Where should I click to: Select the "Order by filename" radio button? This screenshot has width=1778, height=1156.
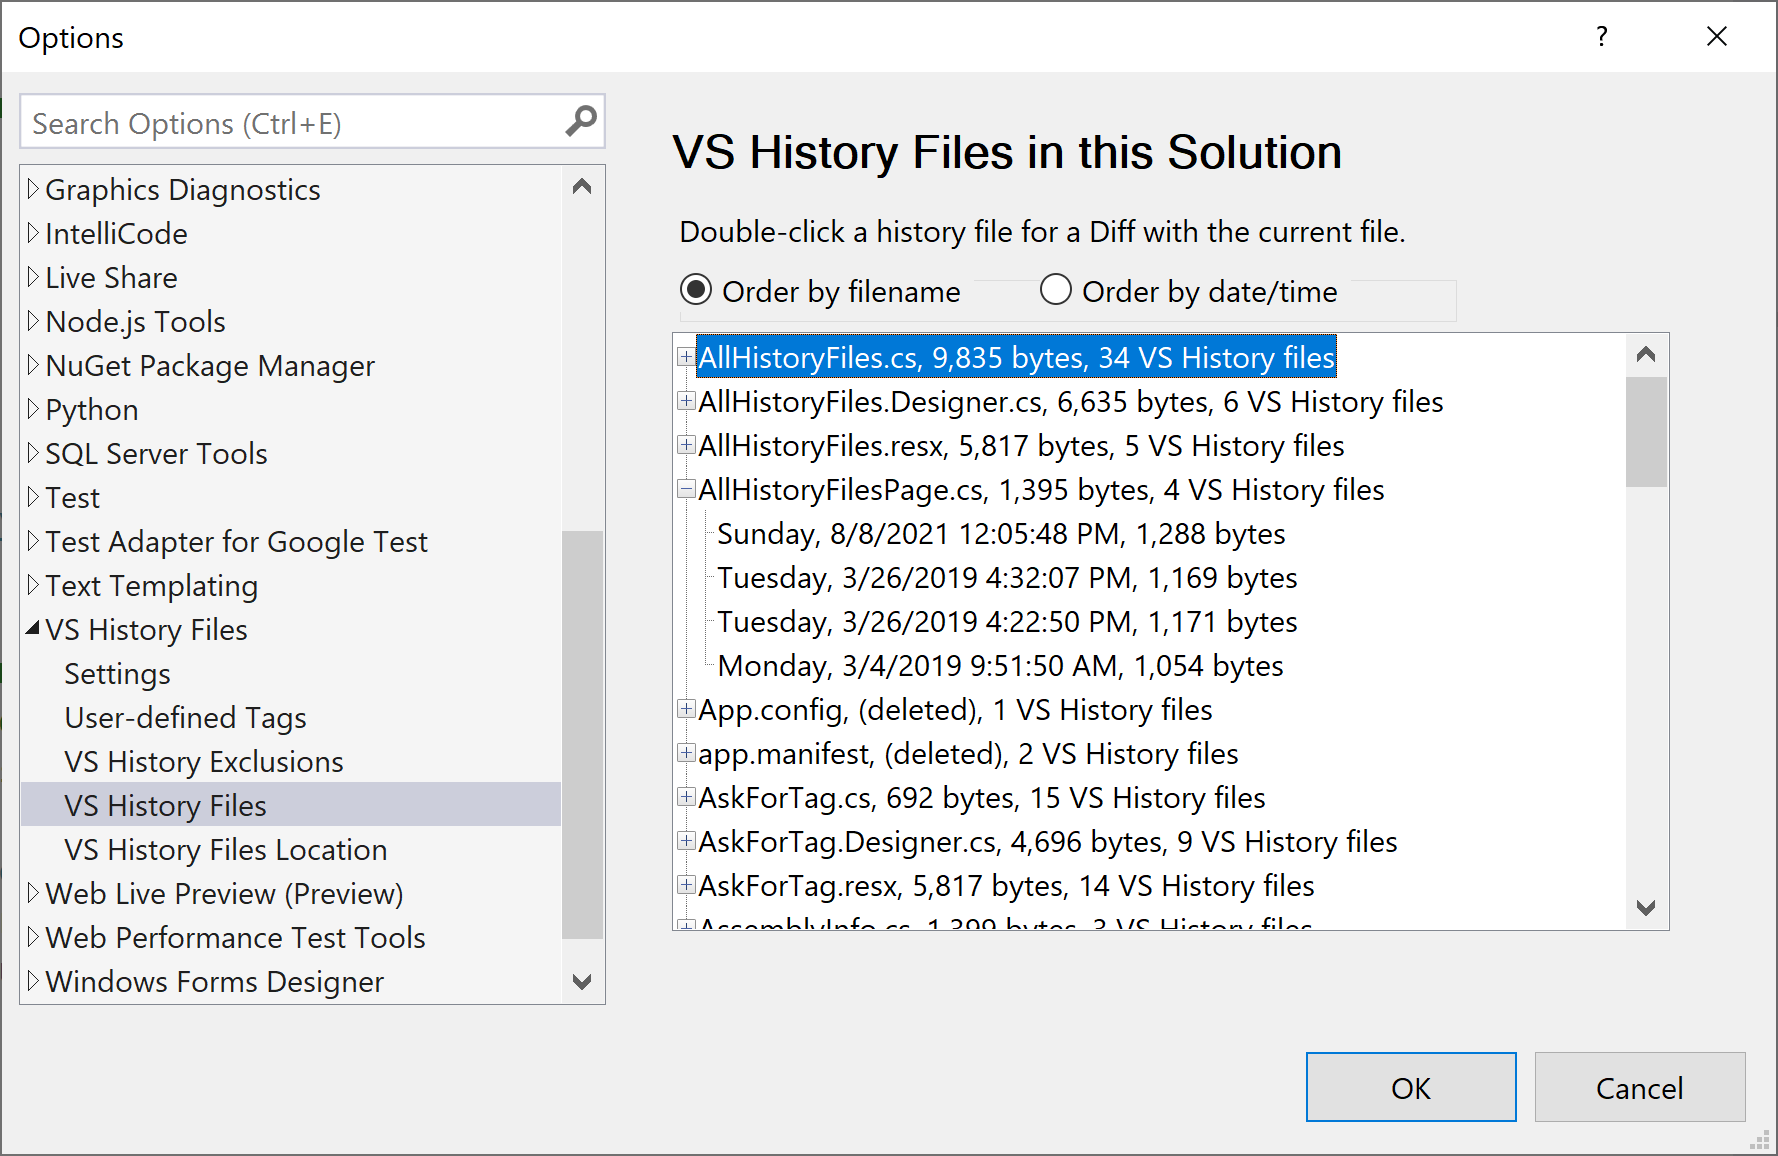695,290
